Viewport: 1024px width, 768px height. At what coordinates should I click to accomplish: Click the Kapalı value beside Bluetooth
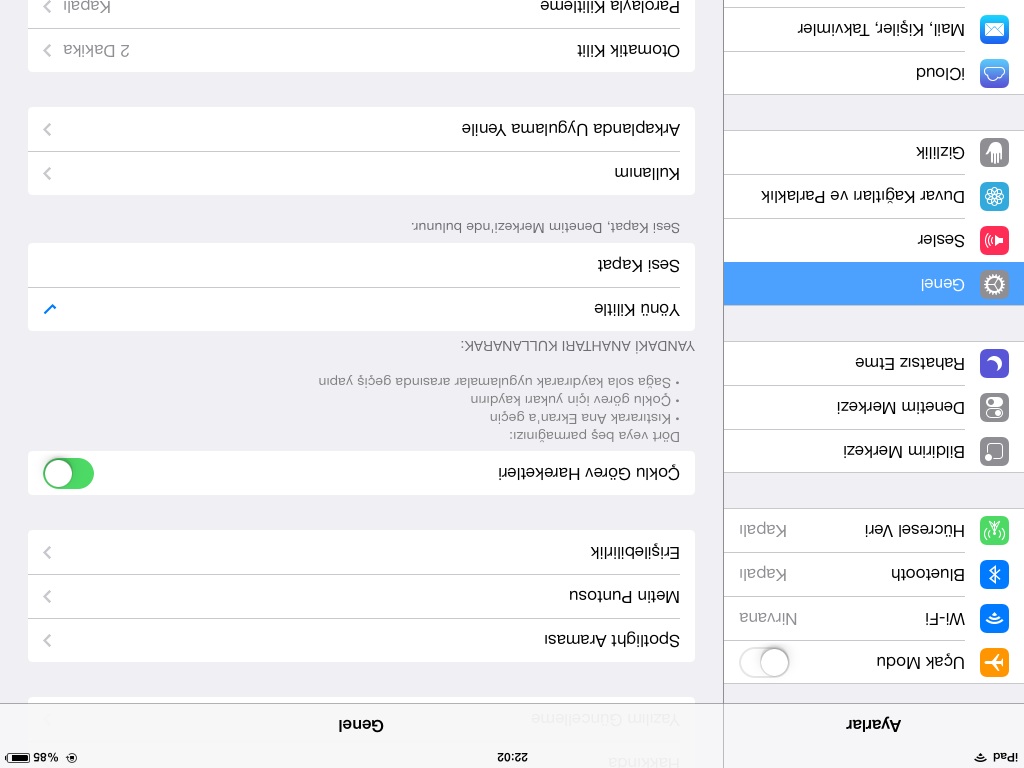(763, 574)
